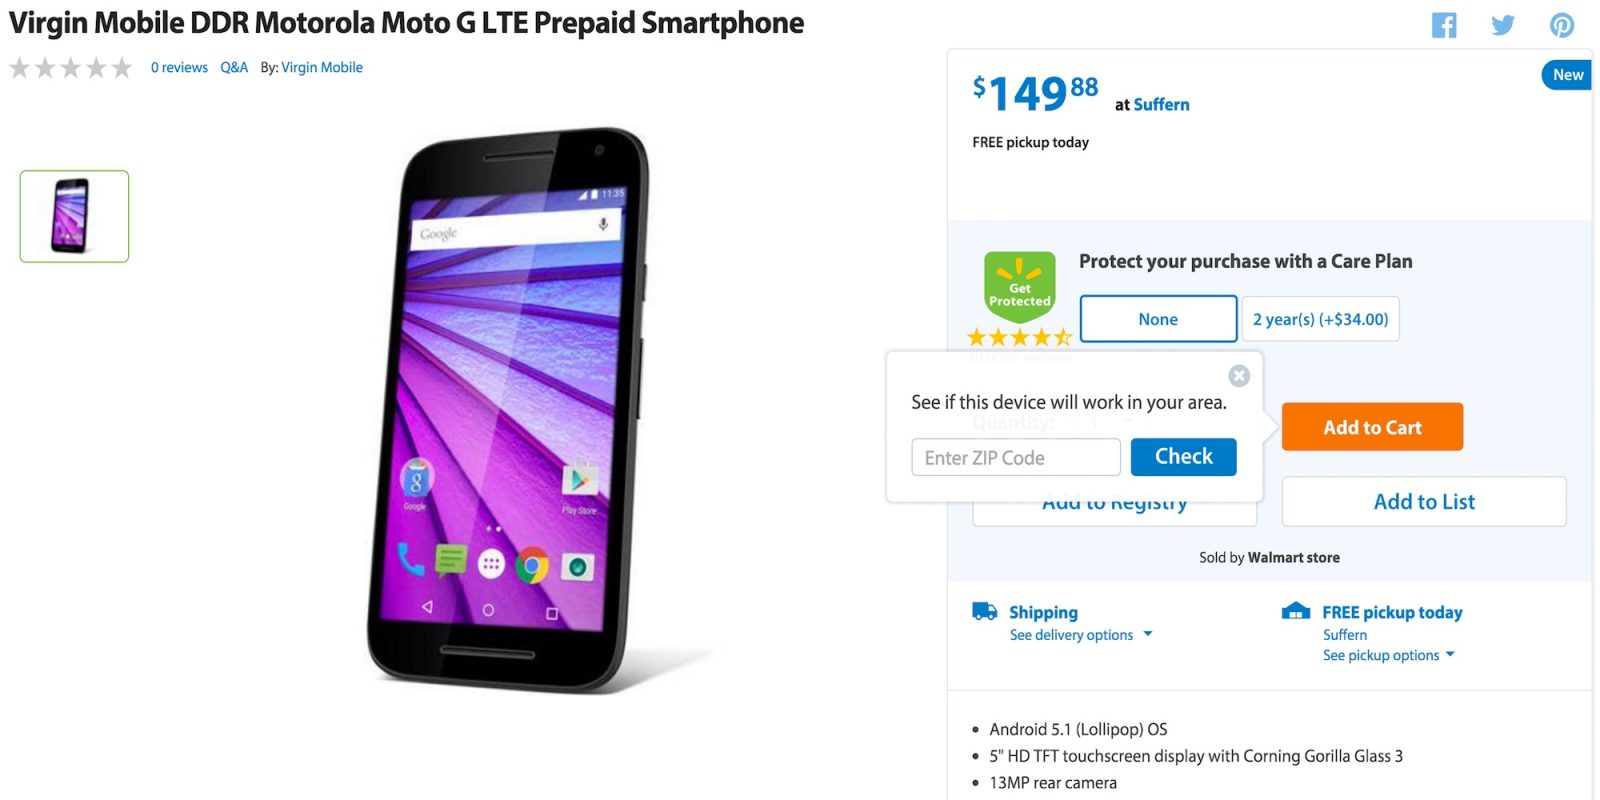1600x800 pixels.
Task: Expand See pickup options dropdown
Action: 1389,655
